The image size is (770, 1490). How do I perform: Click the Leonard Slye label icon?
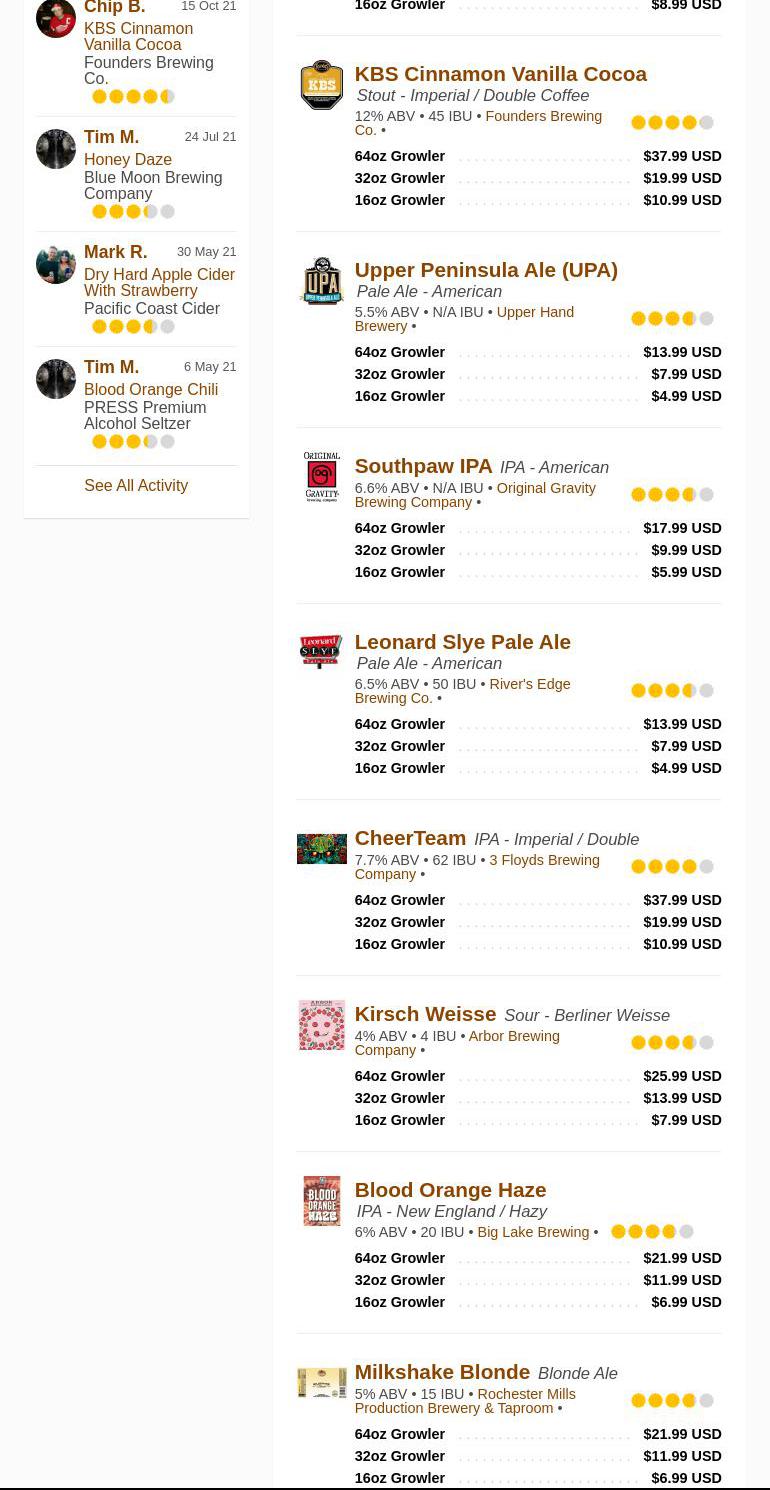[321, 651]
